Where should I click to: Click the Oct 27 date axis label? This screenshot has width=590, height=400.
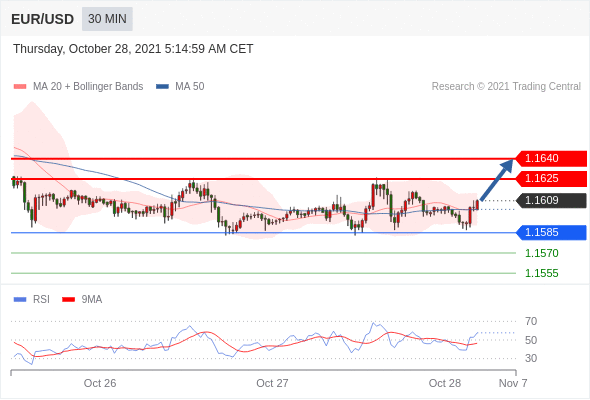(x=272, y=383)
